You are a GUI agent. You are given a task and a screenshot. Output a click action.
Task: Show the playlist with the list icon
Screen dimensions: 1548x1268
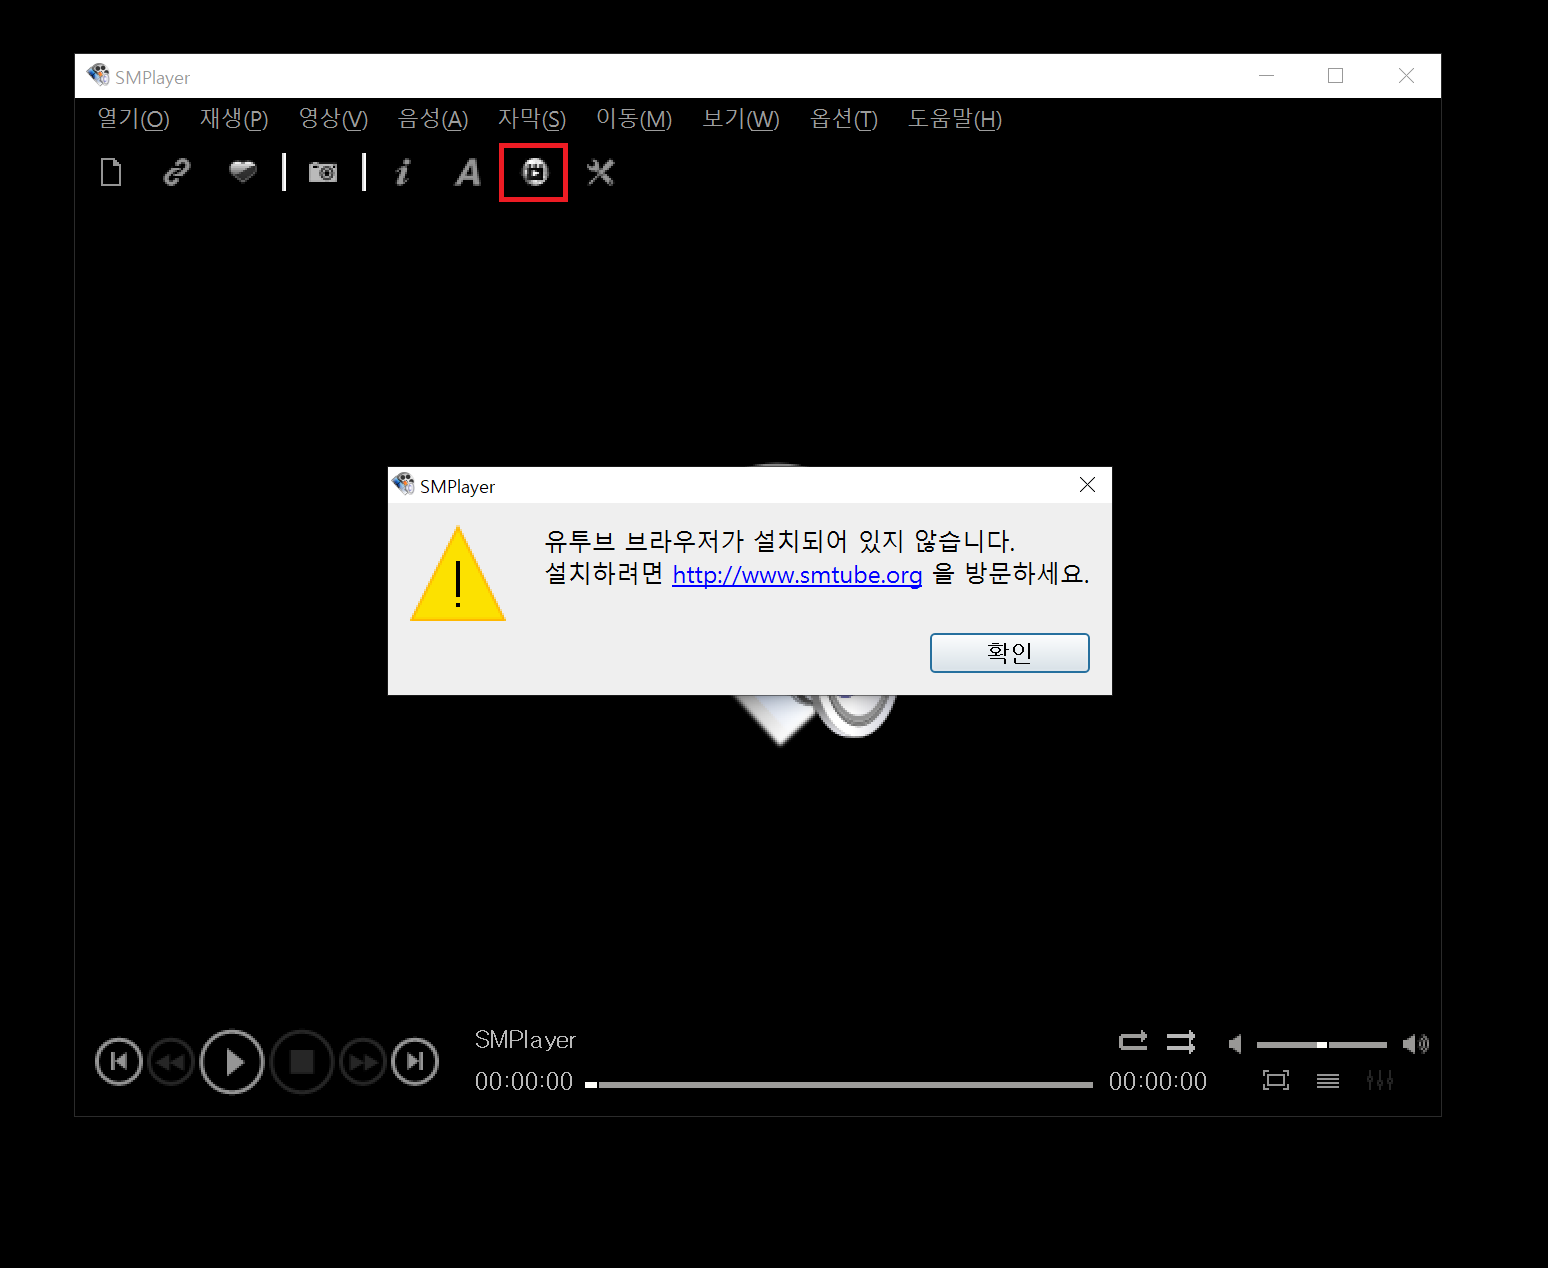pyautogui.click(x=1328, y=1080)
